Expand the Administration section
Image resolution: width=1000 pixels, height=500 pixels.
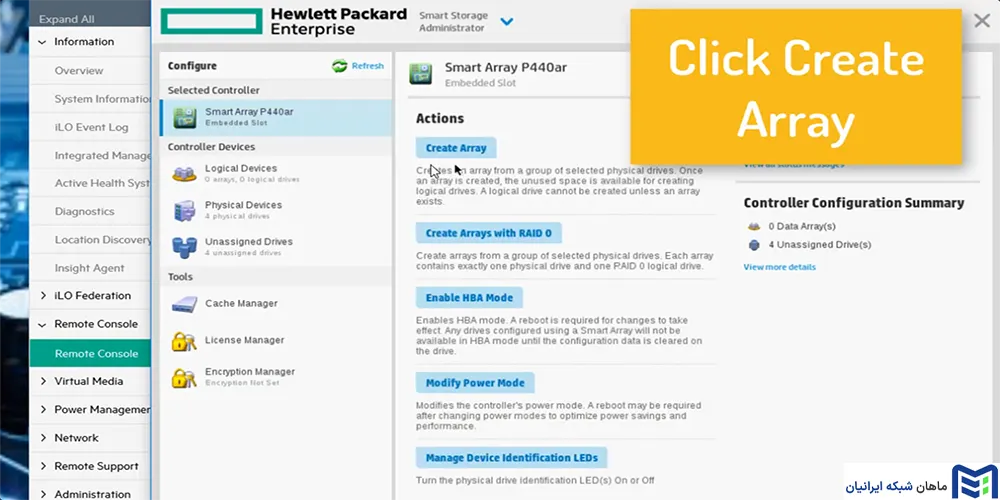point(43,494)
